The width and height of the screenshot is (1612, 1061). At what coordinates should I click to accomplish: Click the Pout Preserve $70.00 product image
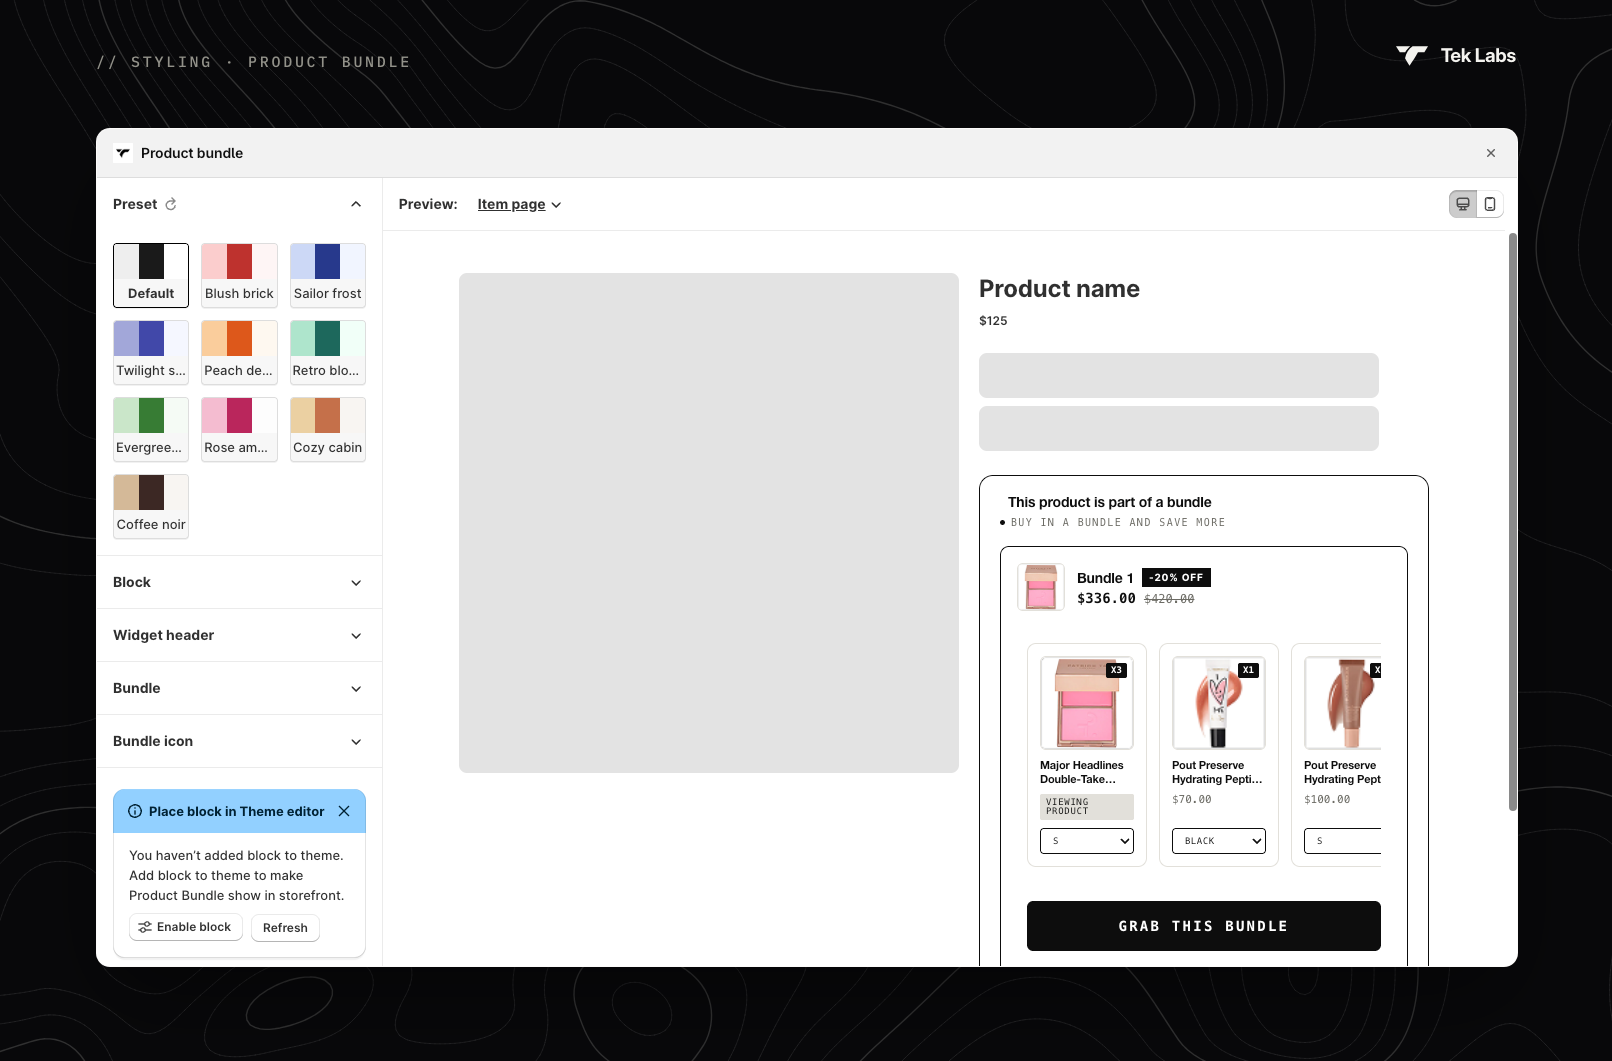point(1219,703)
